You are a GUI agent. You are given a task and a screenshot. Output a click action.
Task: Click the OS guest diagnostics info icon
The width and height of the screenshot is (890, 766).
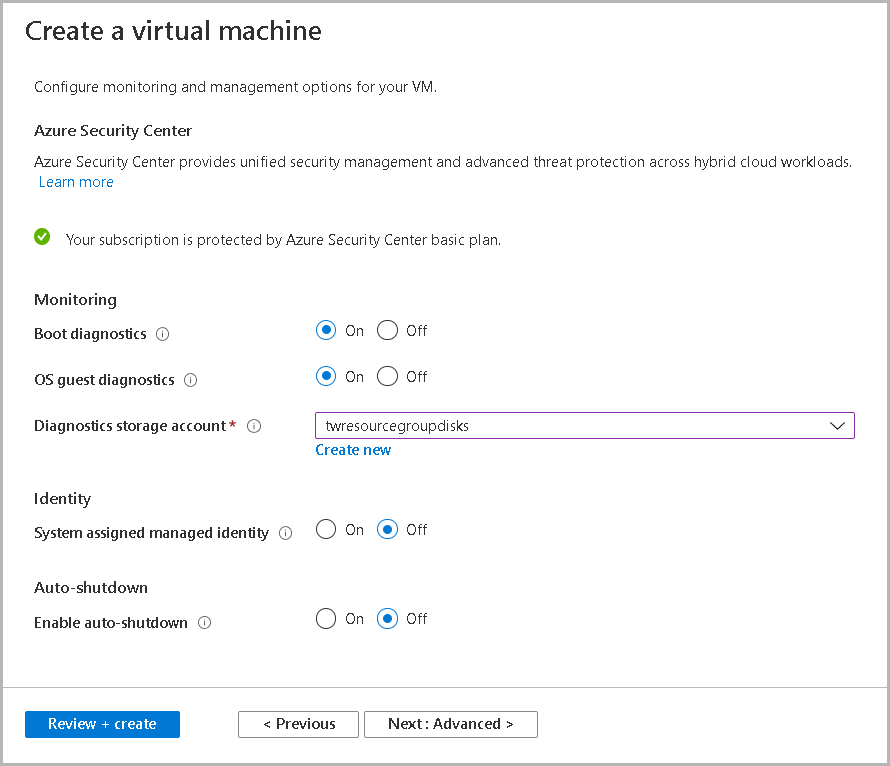(x=191, y=380)
